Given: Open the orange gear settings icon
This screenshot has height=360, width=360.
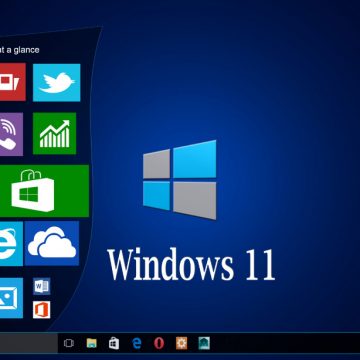Looking at the screenshot, I should point(181,343).
